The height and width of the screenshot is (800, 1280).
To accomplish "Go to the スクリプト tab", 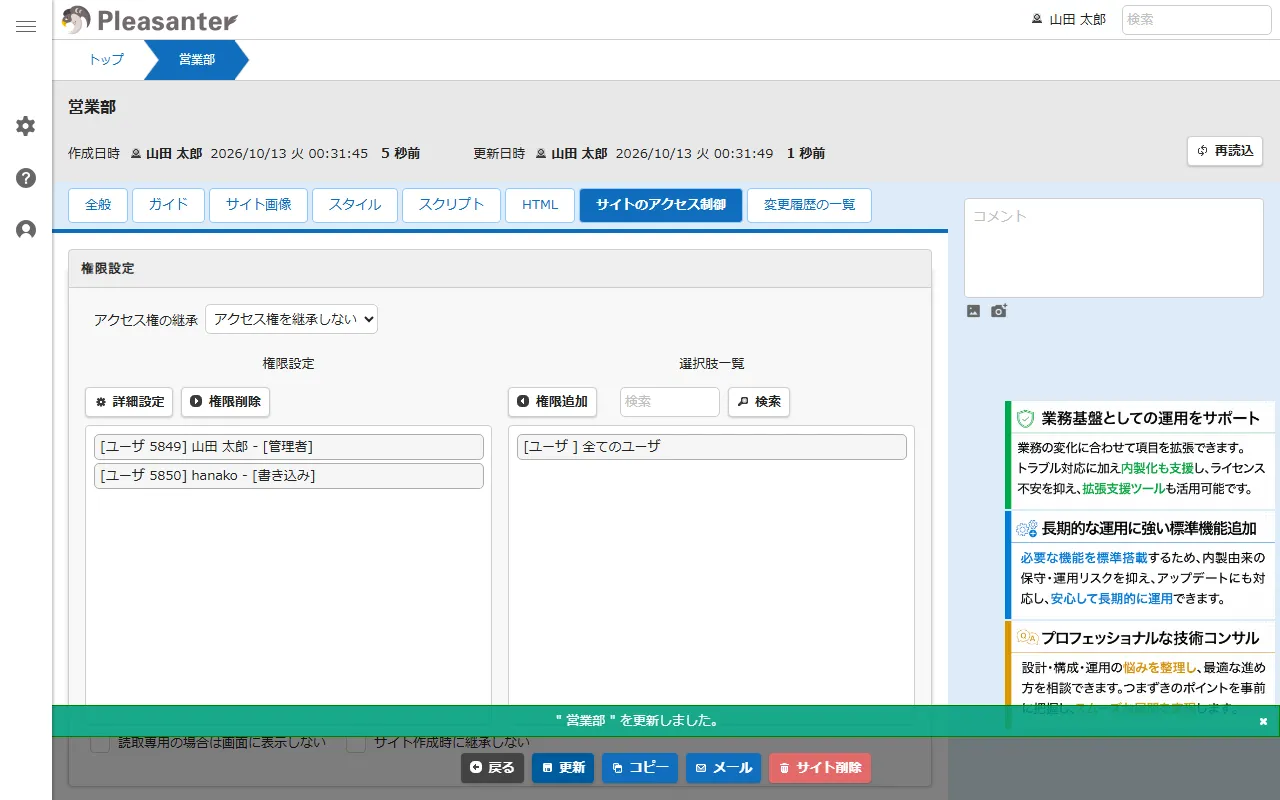I will click(x=451, y=205).
